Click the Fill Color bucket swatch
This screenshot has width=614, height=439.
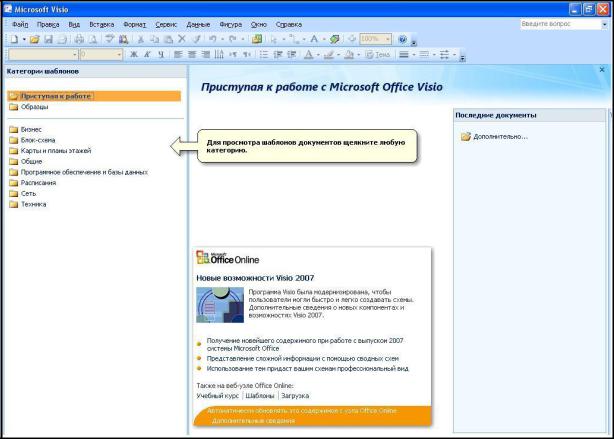(349, 54)
